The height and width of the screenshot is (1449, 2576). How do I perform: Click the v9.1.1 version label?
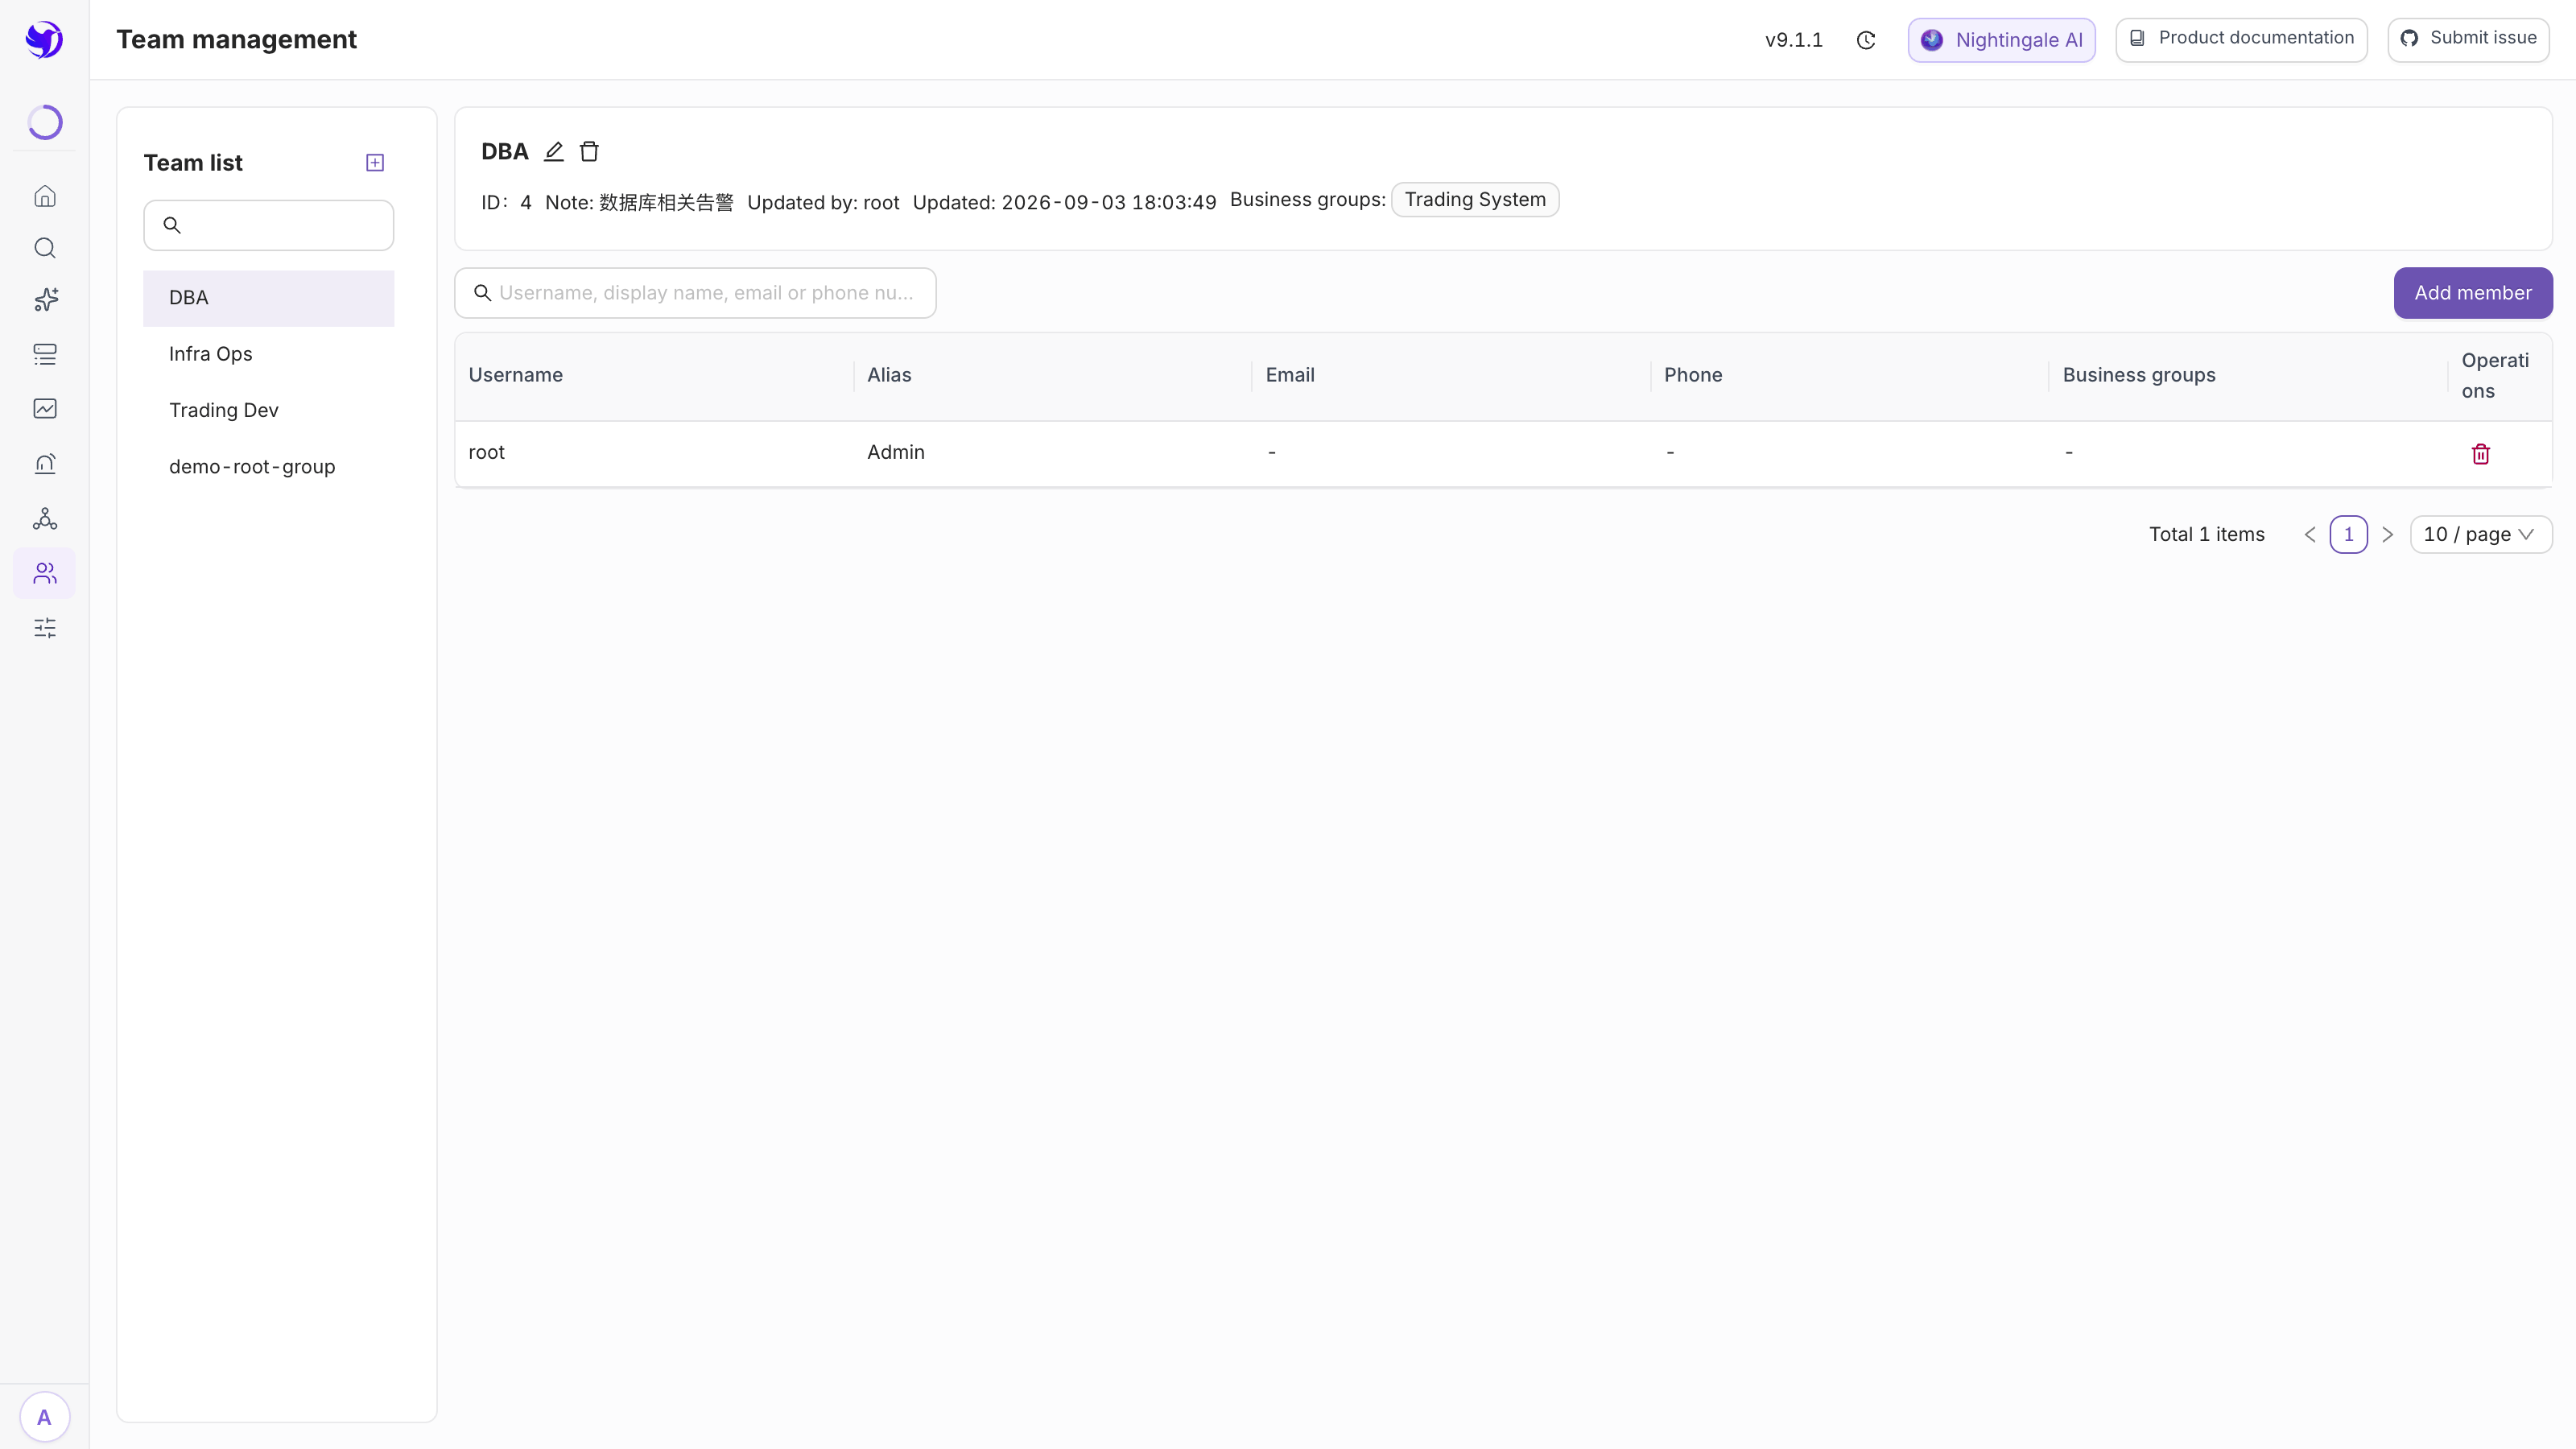pos(1794,40)
